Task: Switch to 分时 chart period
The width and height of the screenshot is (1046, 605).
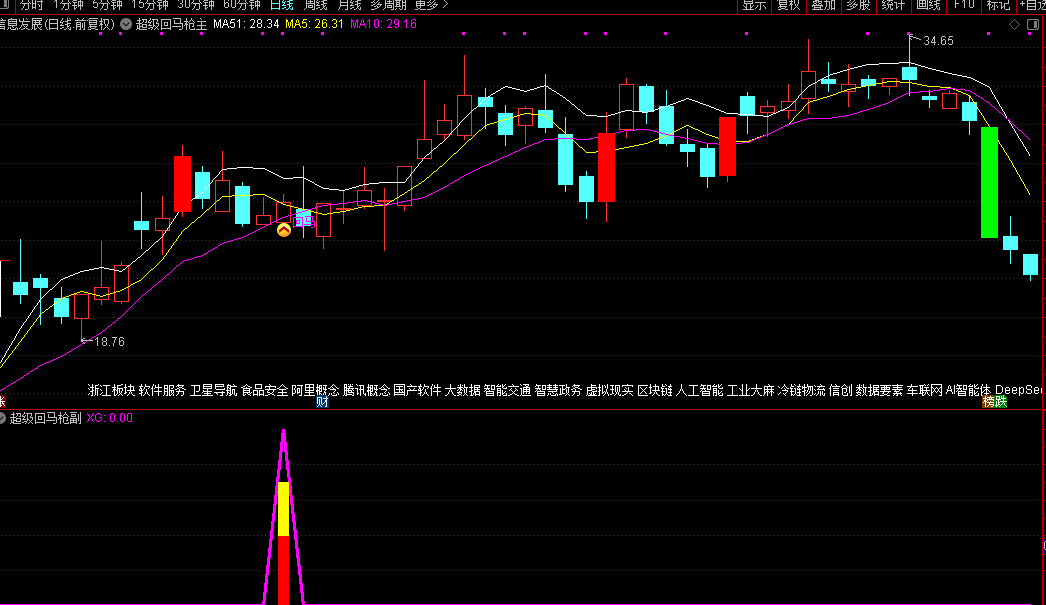Action: pos(31,5)
